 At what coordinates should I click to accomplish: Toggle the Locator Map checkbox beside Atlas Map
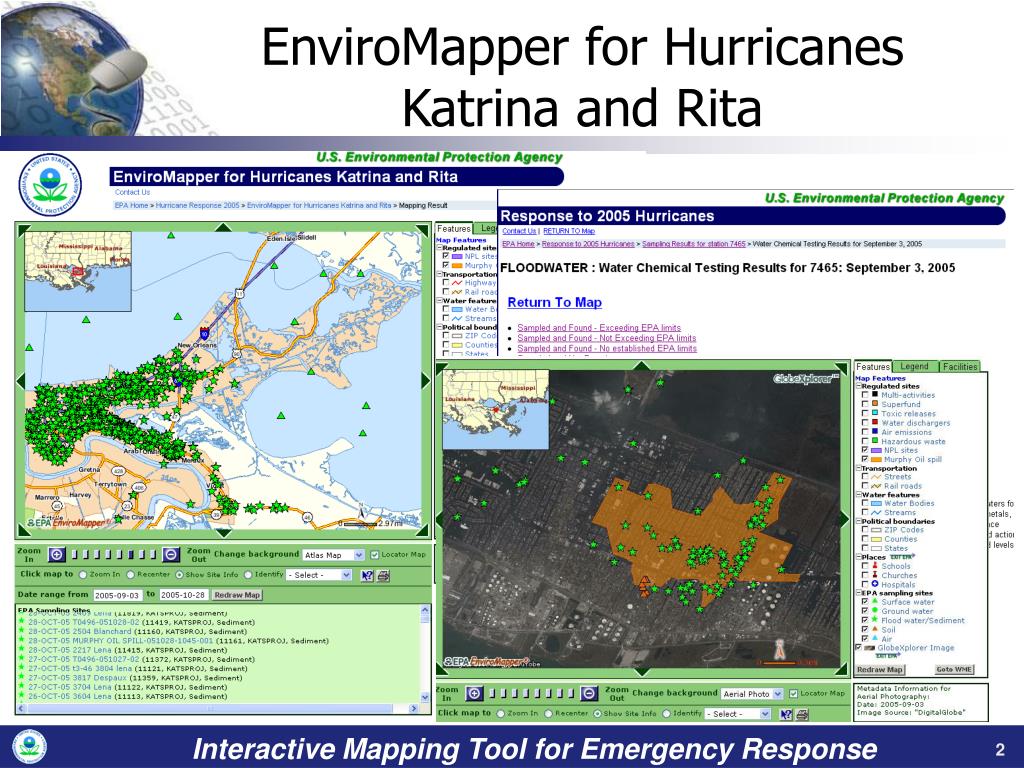point(375,554)
